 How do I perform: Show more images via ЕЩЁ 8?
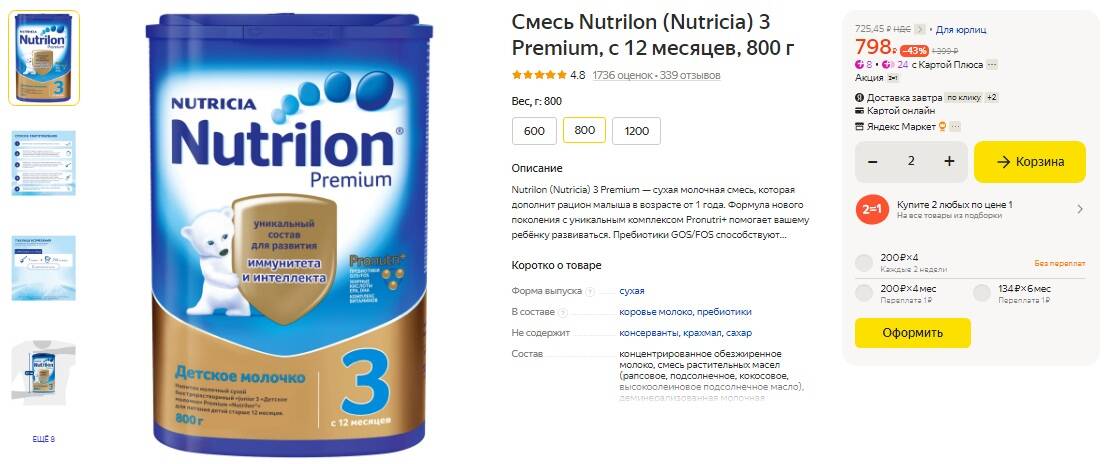44,439
